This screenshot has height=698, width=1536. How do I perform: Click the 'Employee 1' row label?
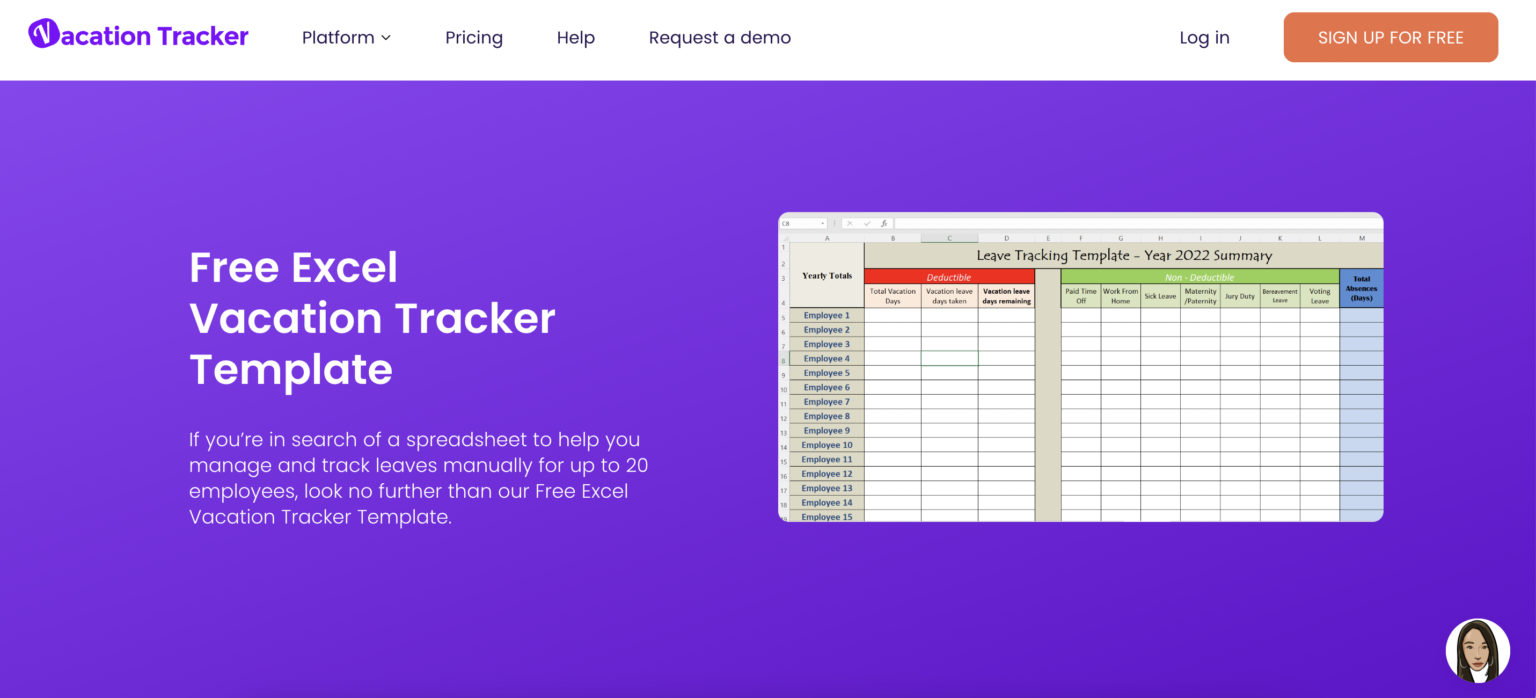(x=827, y=315)
